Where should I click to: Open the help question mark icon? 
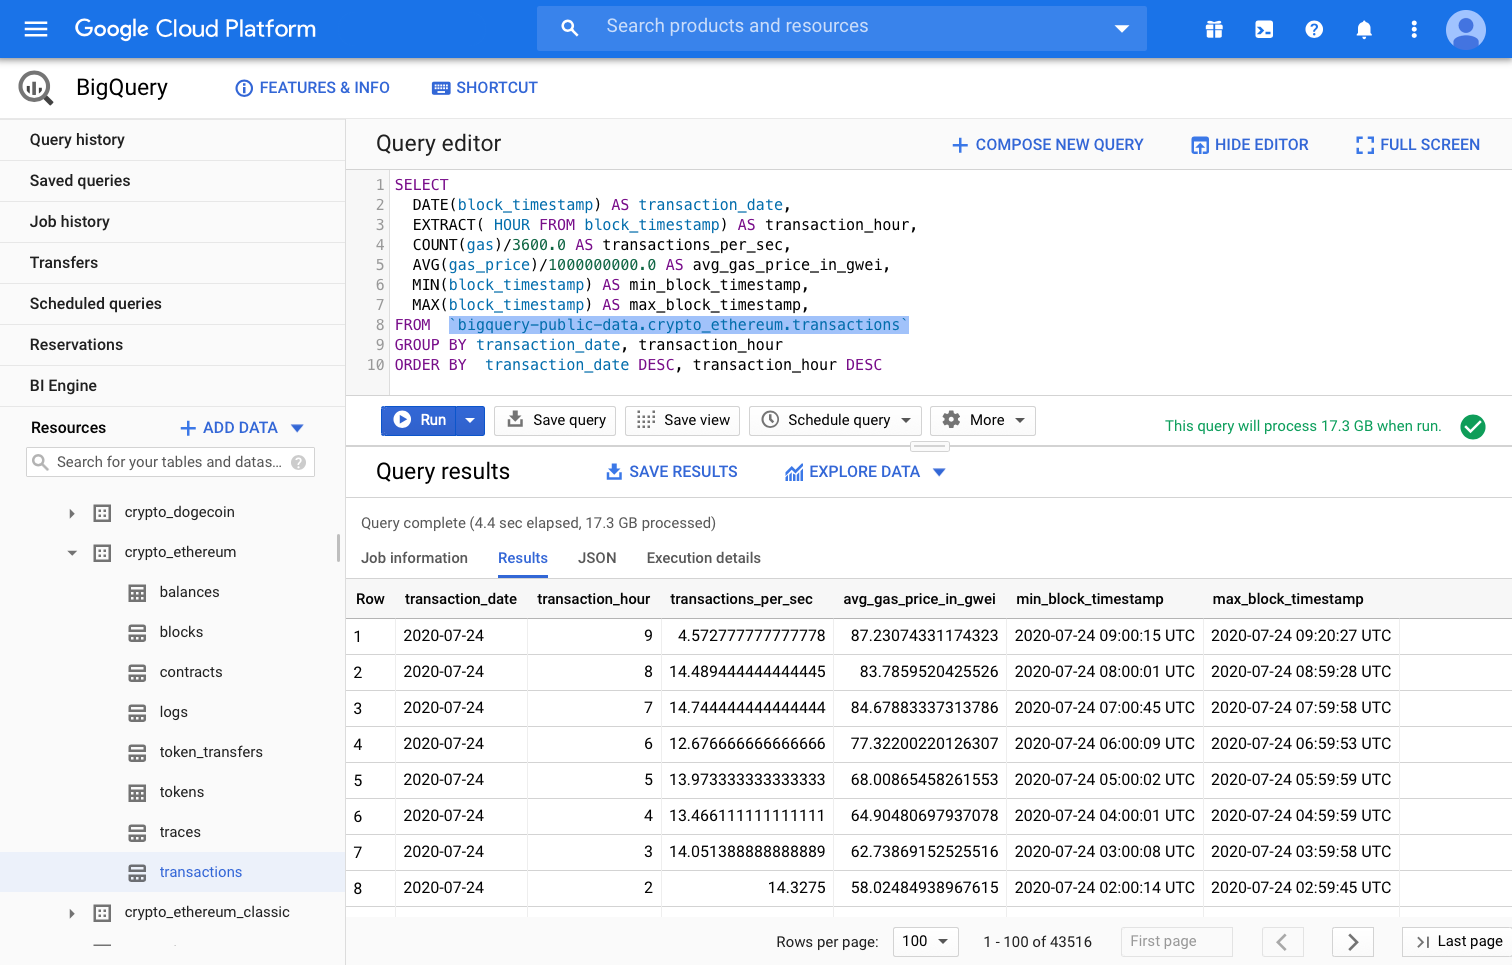(1314, 29)
